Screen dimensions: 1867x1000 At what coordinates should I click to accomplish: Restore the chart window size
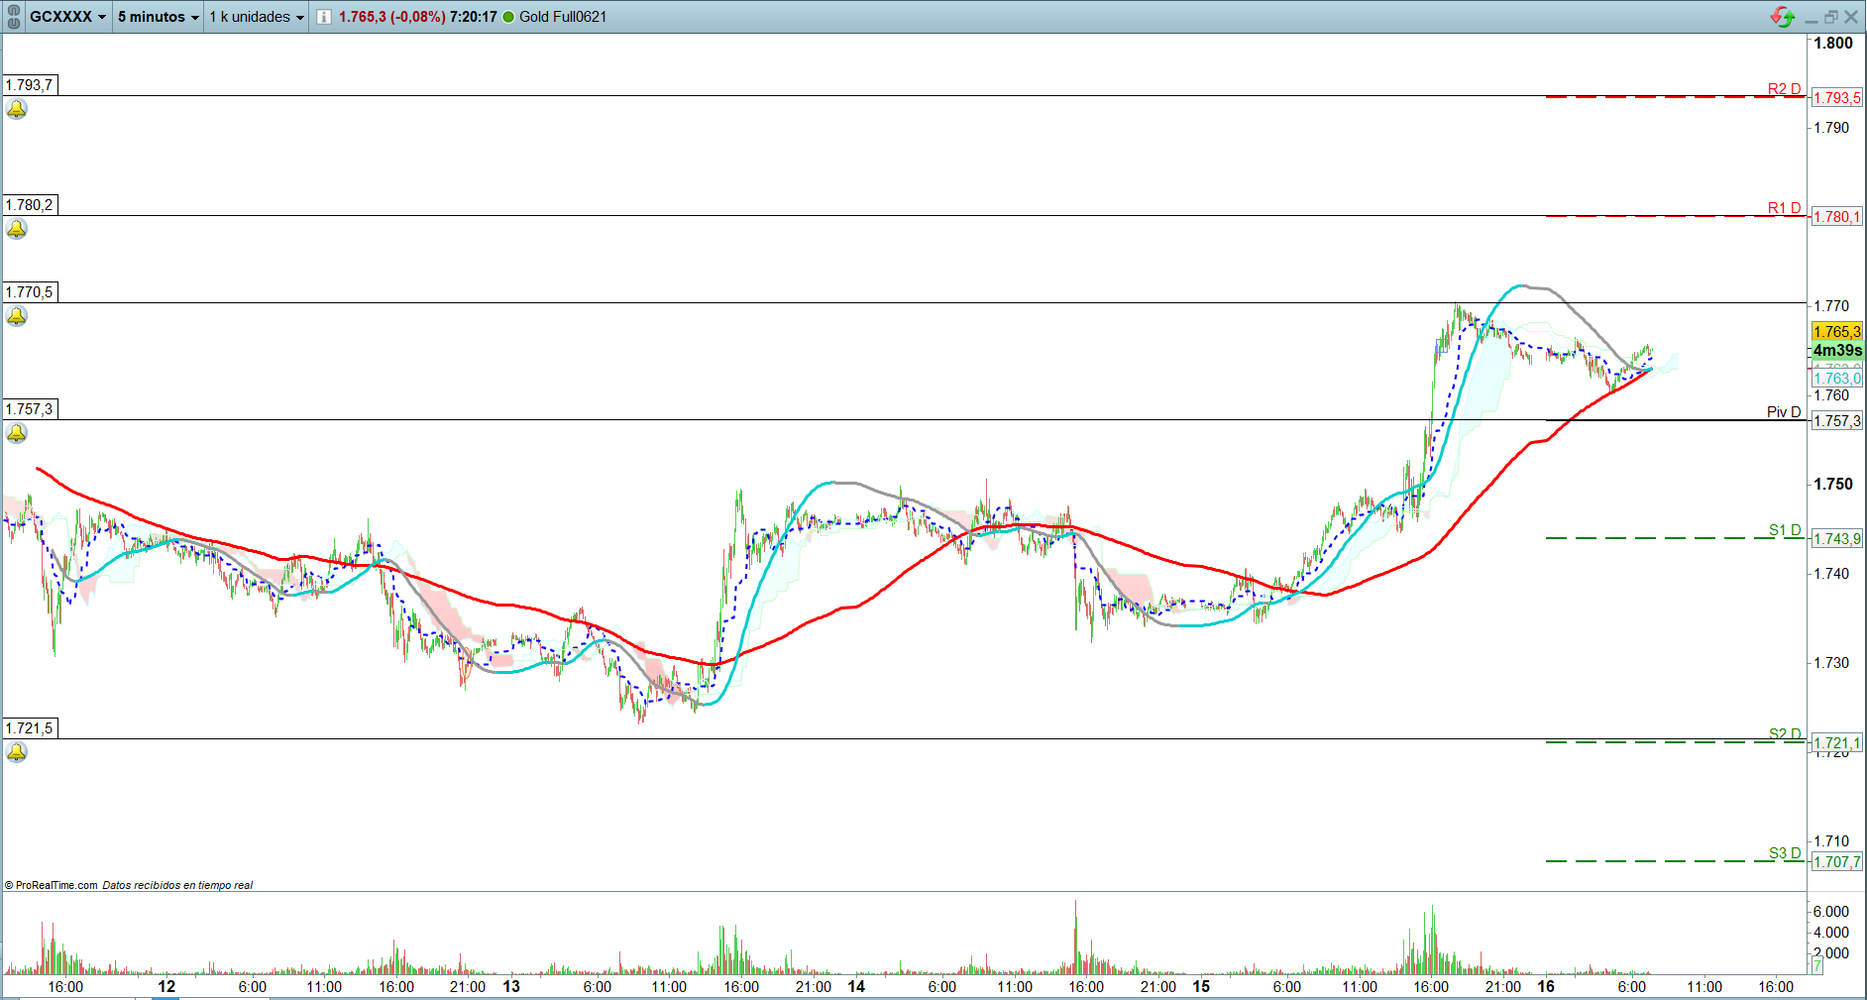click(1831, 17)
